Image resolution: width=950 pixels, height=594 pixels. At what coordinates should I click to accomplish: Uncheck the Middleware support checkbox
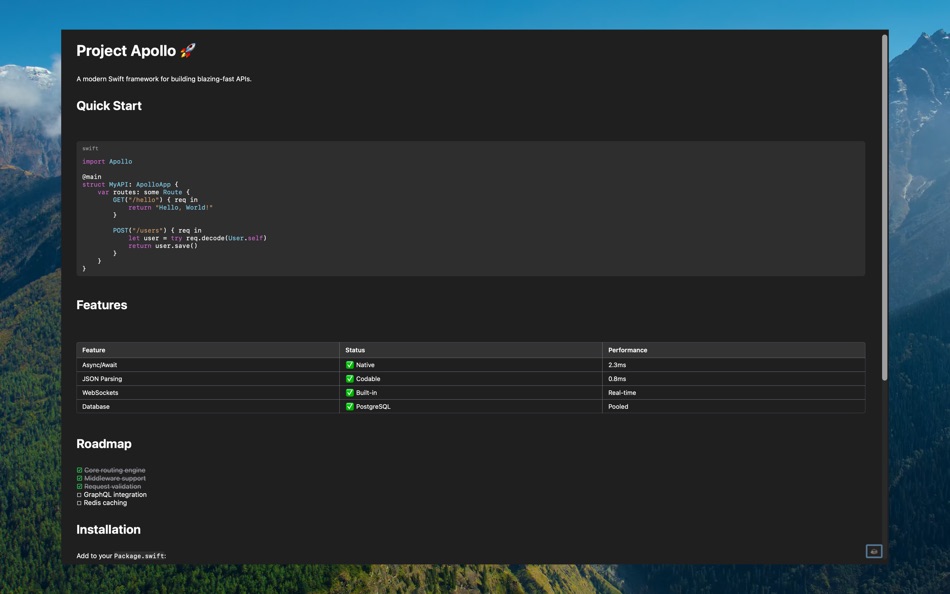(x=80, y=478)
